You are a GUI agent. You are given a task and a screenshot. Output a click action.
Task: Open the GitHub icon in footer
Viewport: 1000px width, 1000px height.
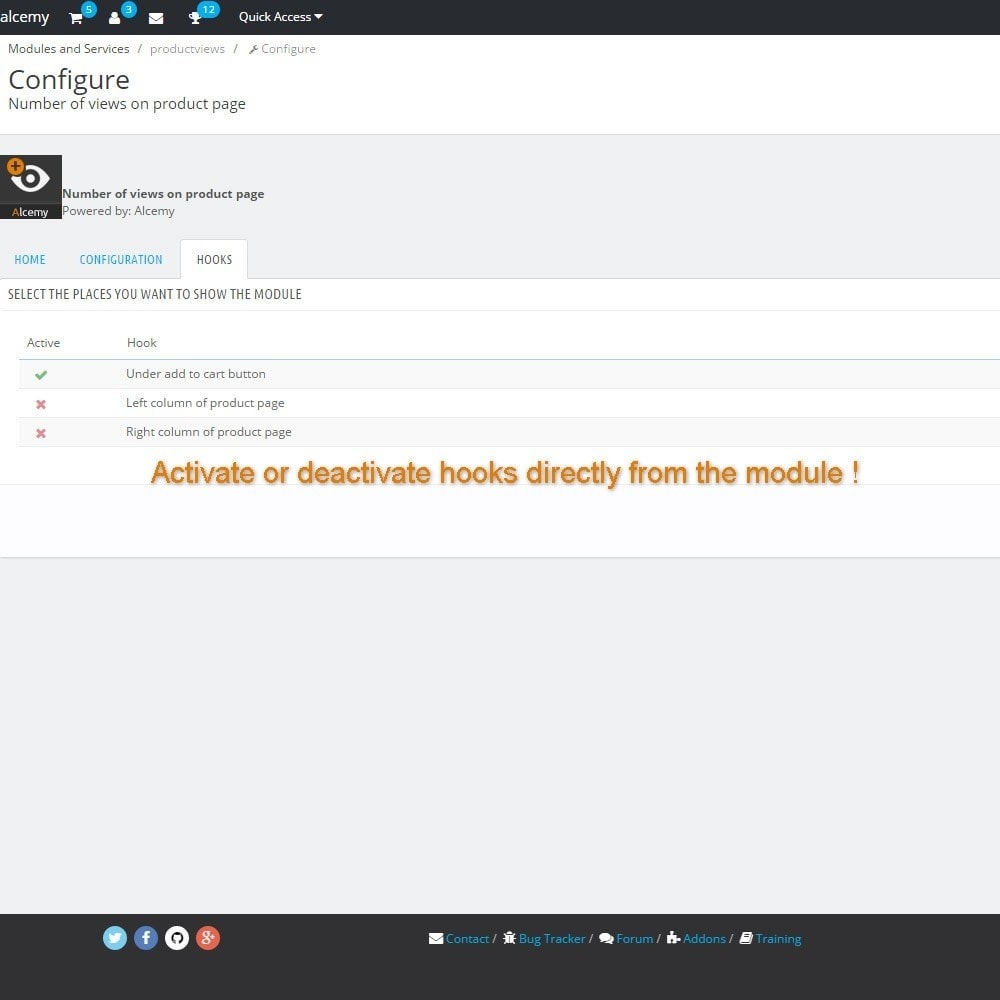coord(177,938)
